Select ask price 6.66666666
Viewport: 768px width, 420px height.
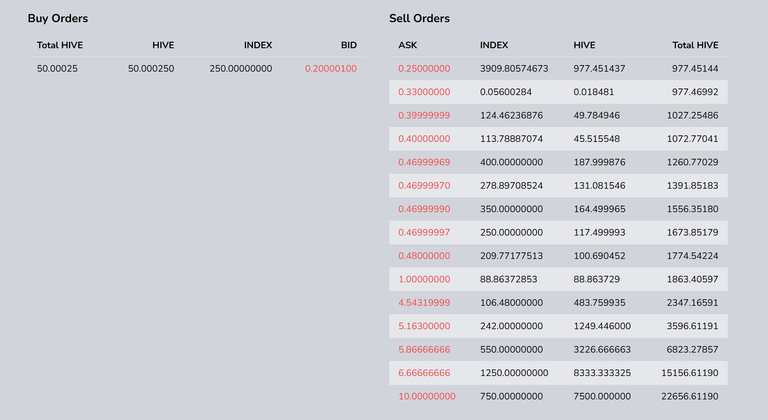tap(424, 373)
